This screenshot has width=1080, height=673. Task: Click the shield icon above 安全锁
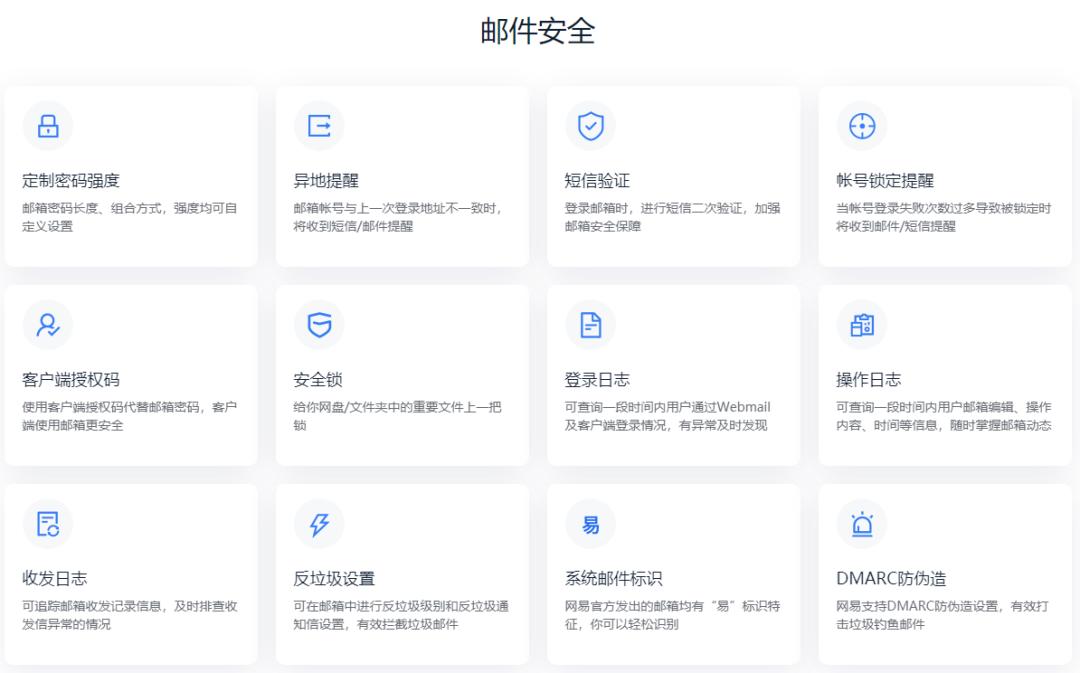318,324
